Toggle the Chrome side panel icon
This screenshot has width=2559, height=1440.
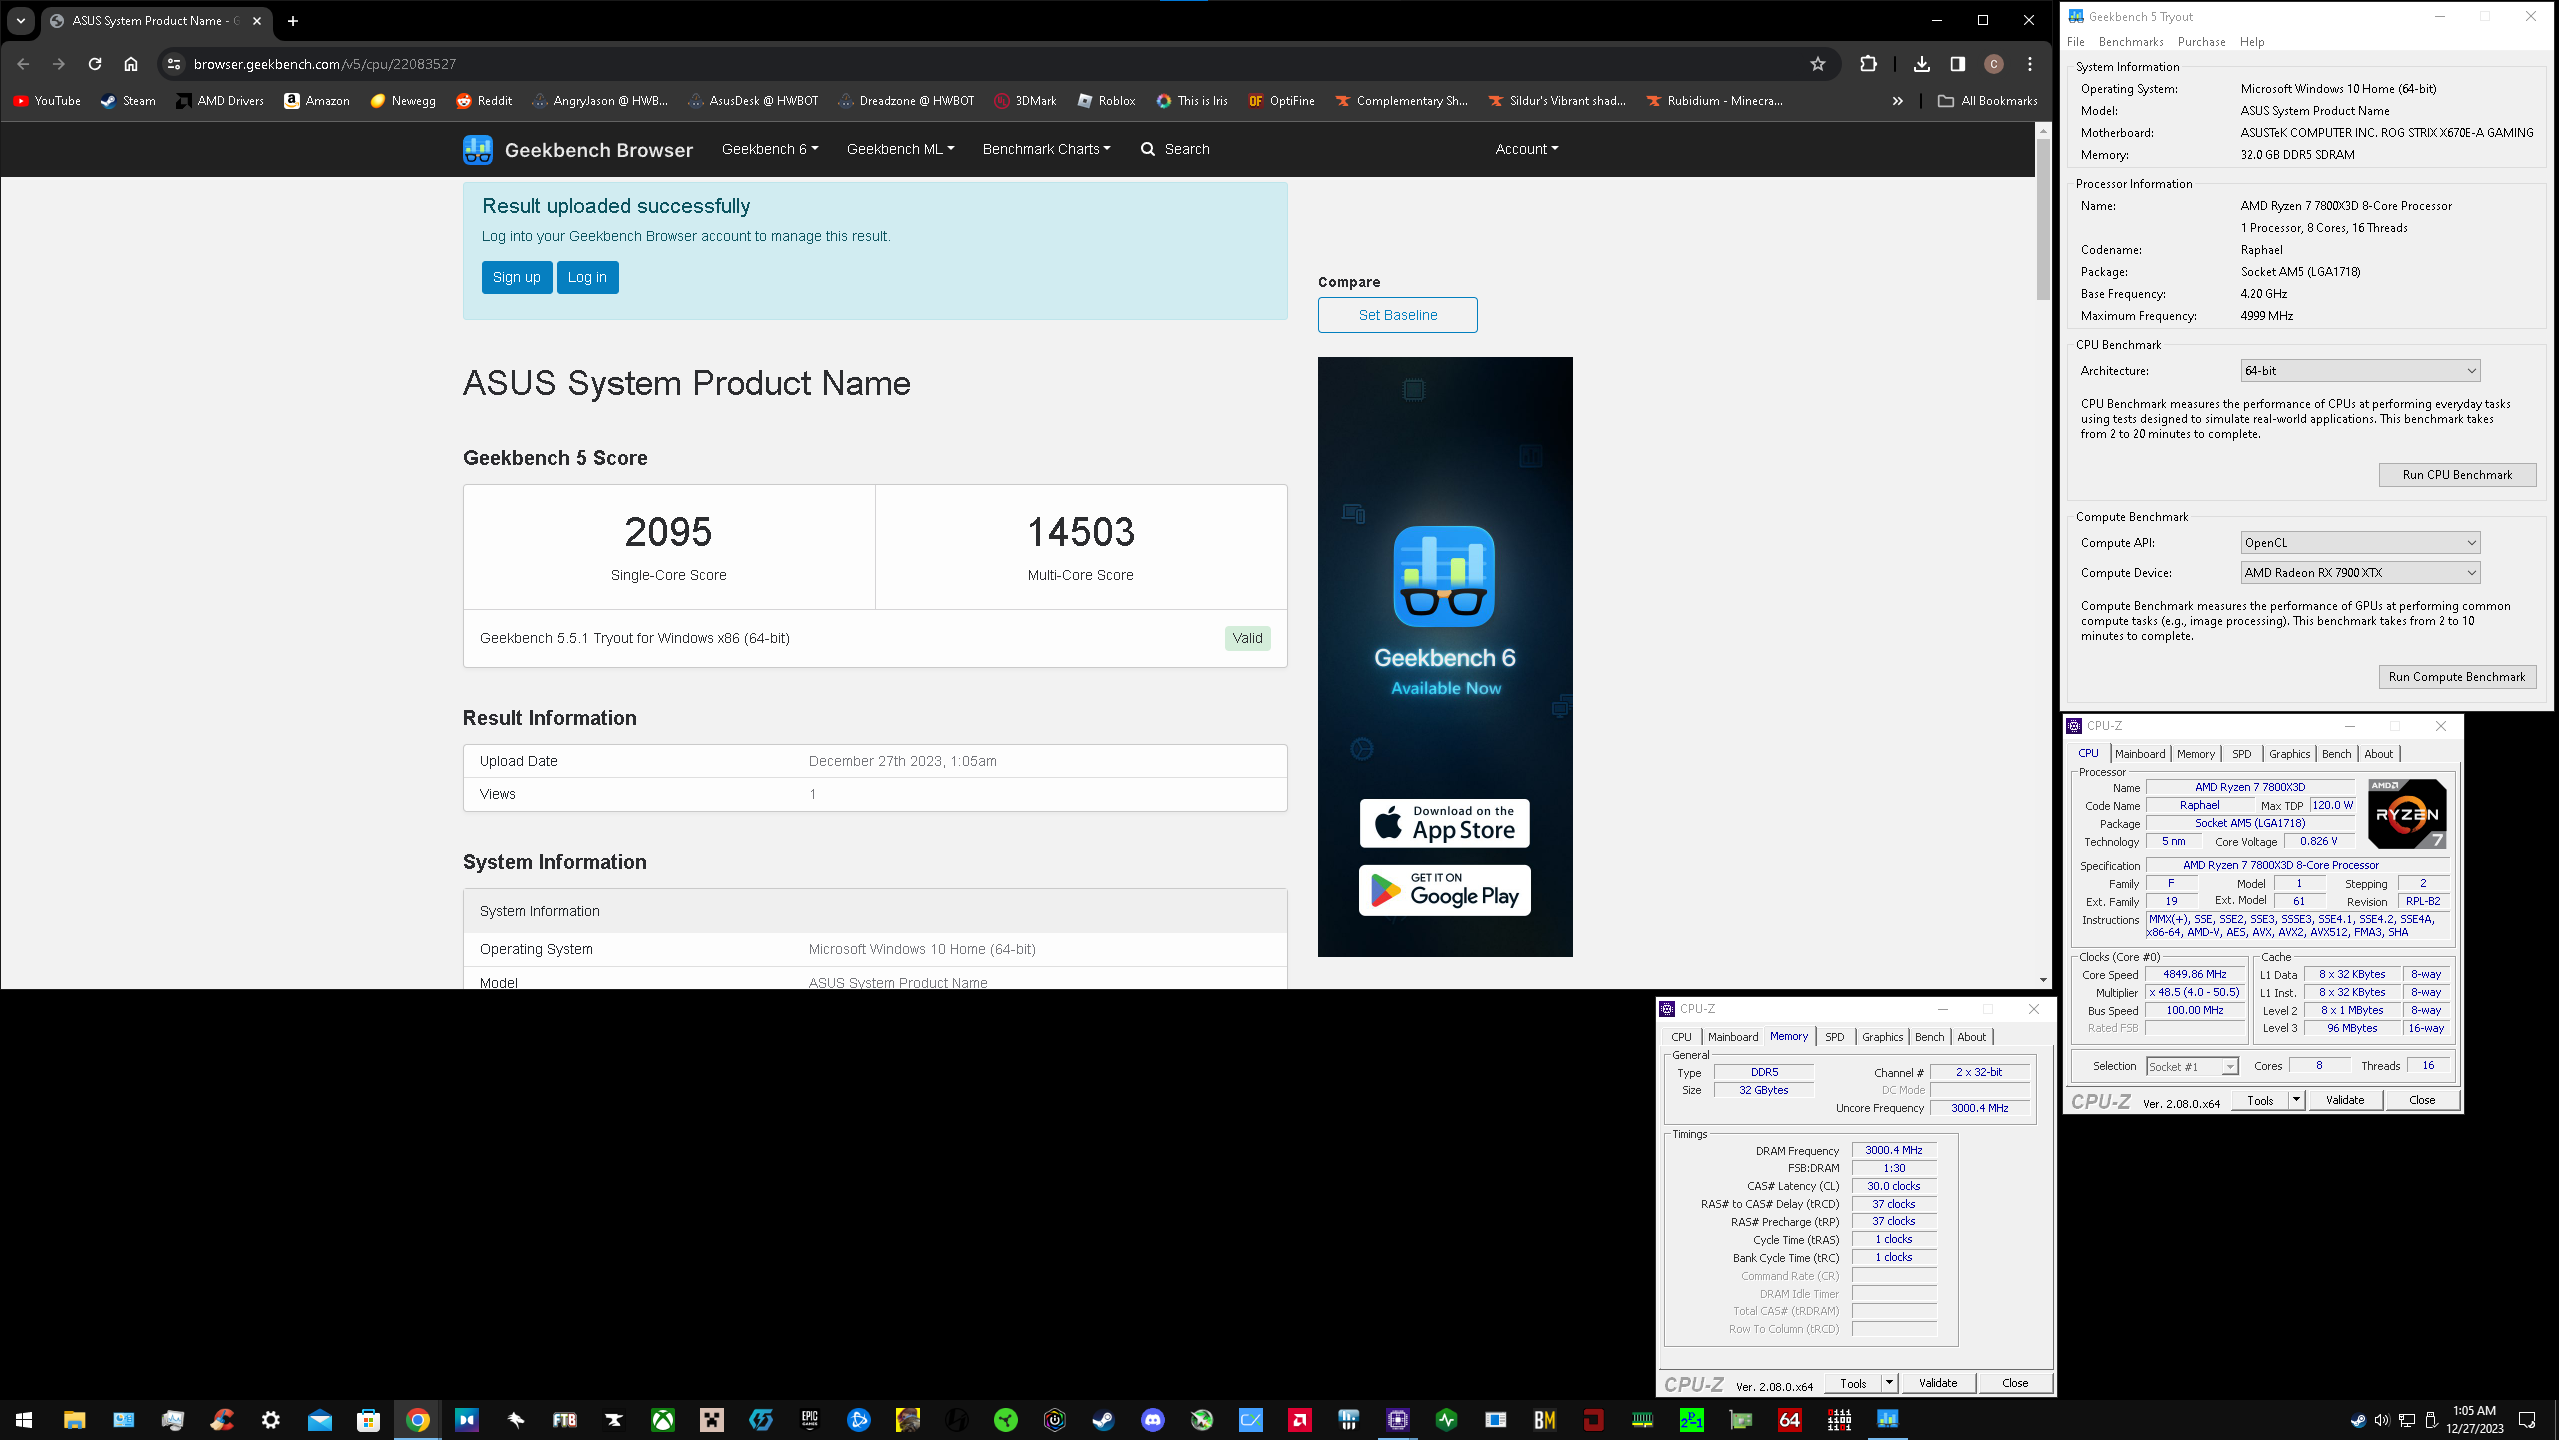pos(1957,64)
